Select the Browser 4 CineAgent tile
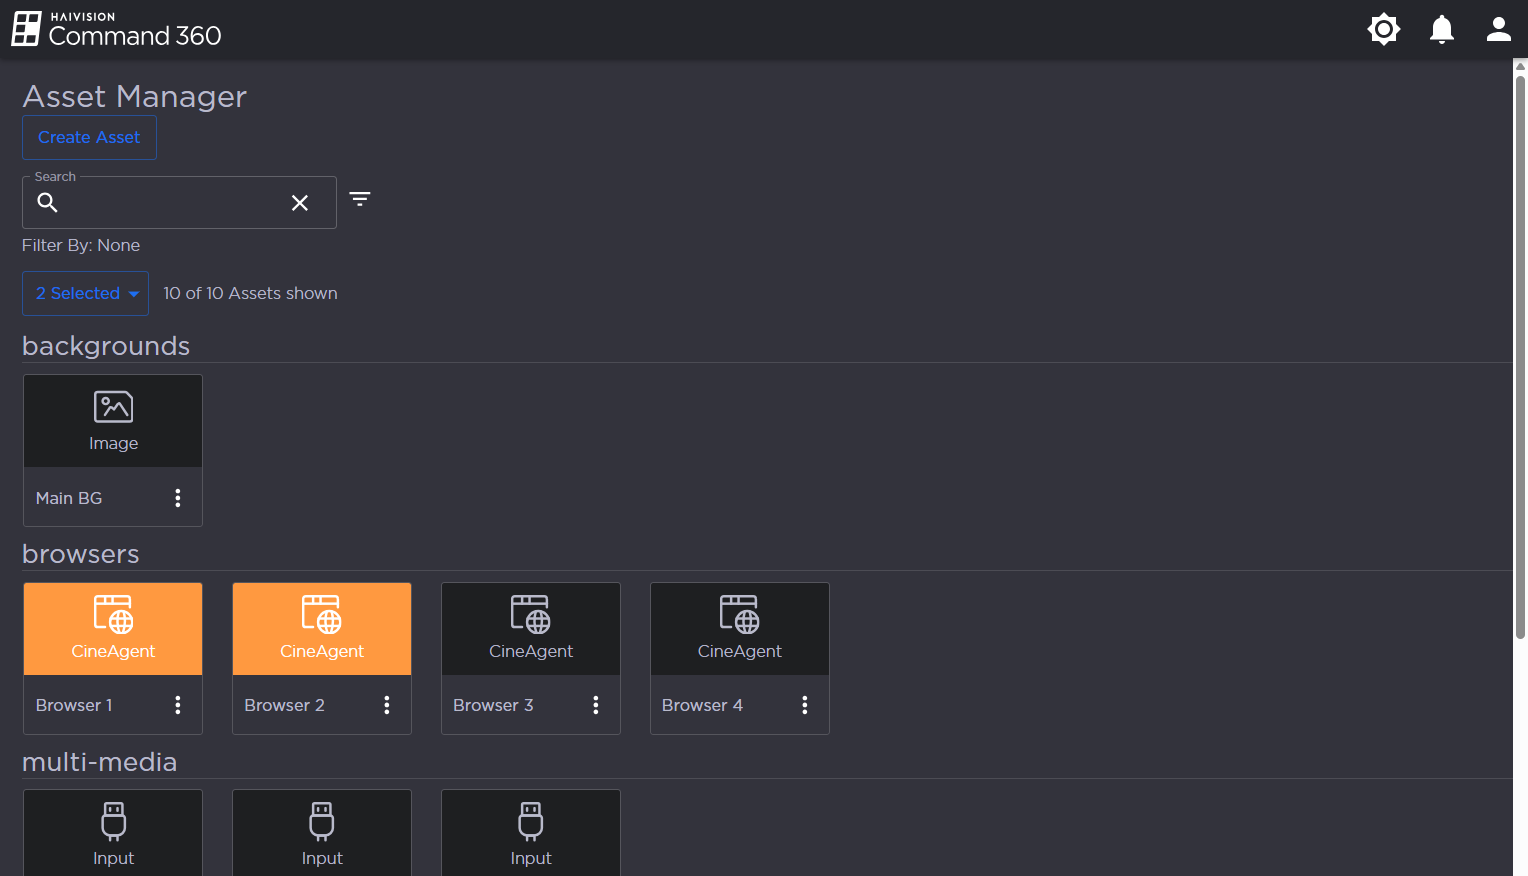This screenshot has width=1528, height=876. point(740,628)
